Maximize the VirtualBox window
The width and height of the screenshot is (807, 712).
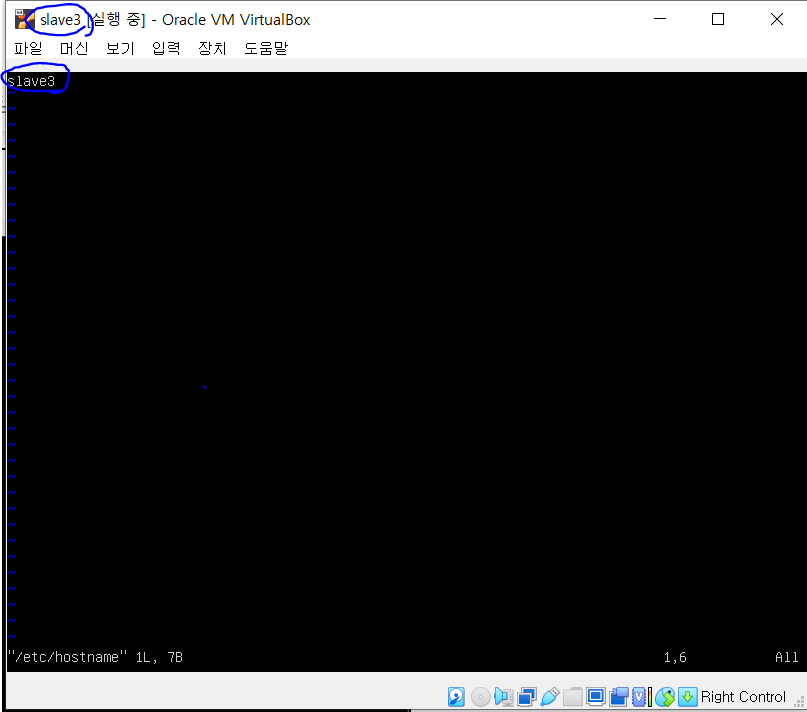click(718, 19)
